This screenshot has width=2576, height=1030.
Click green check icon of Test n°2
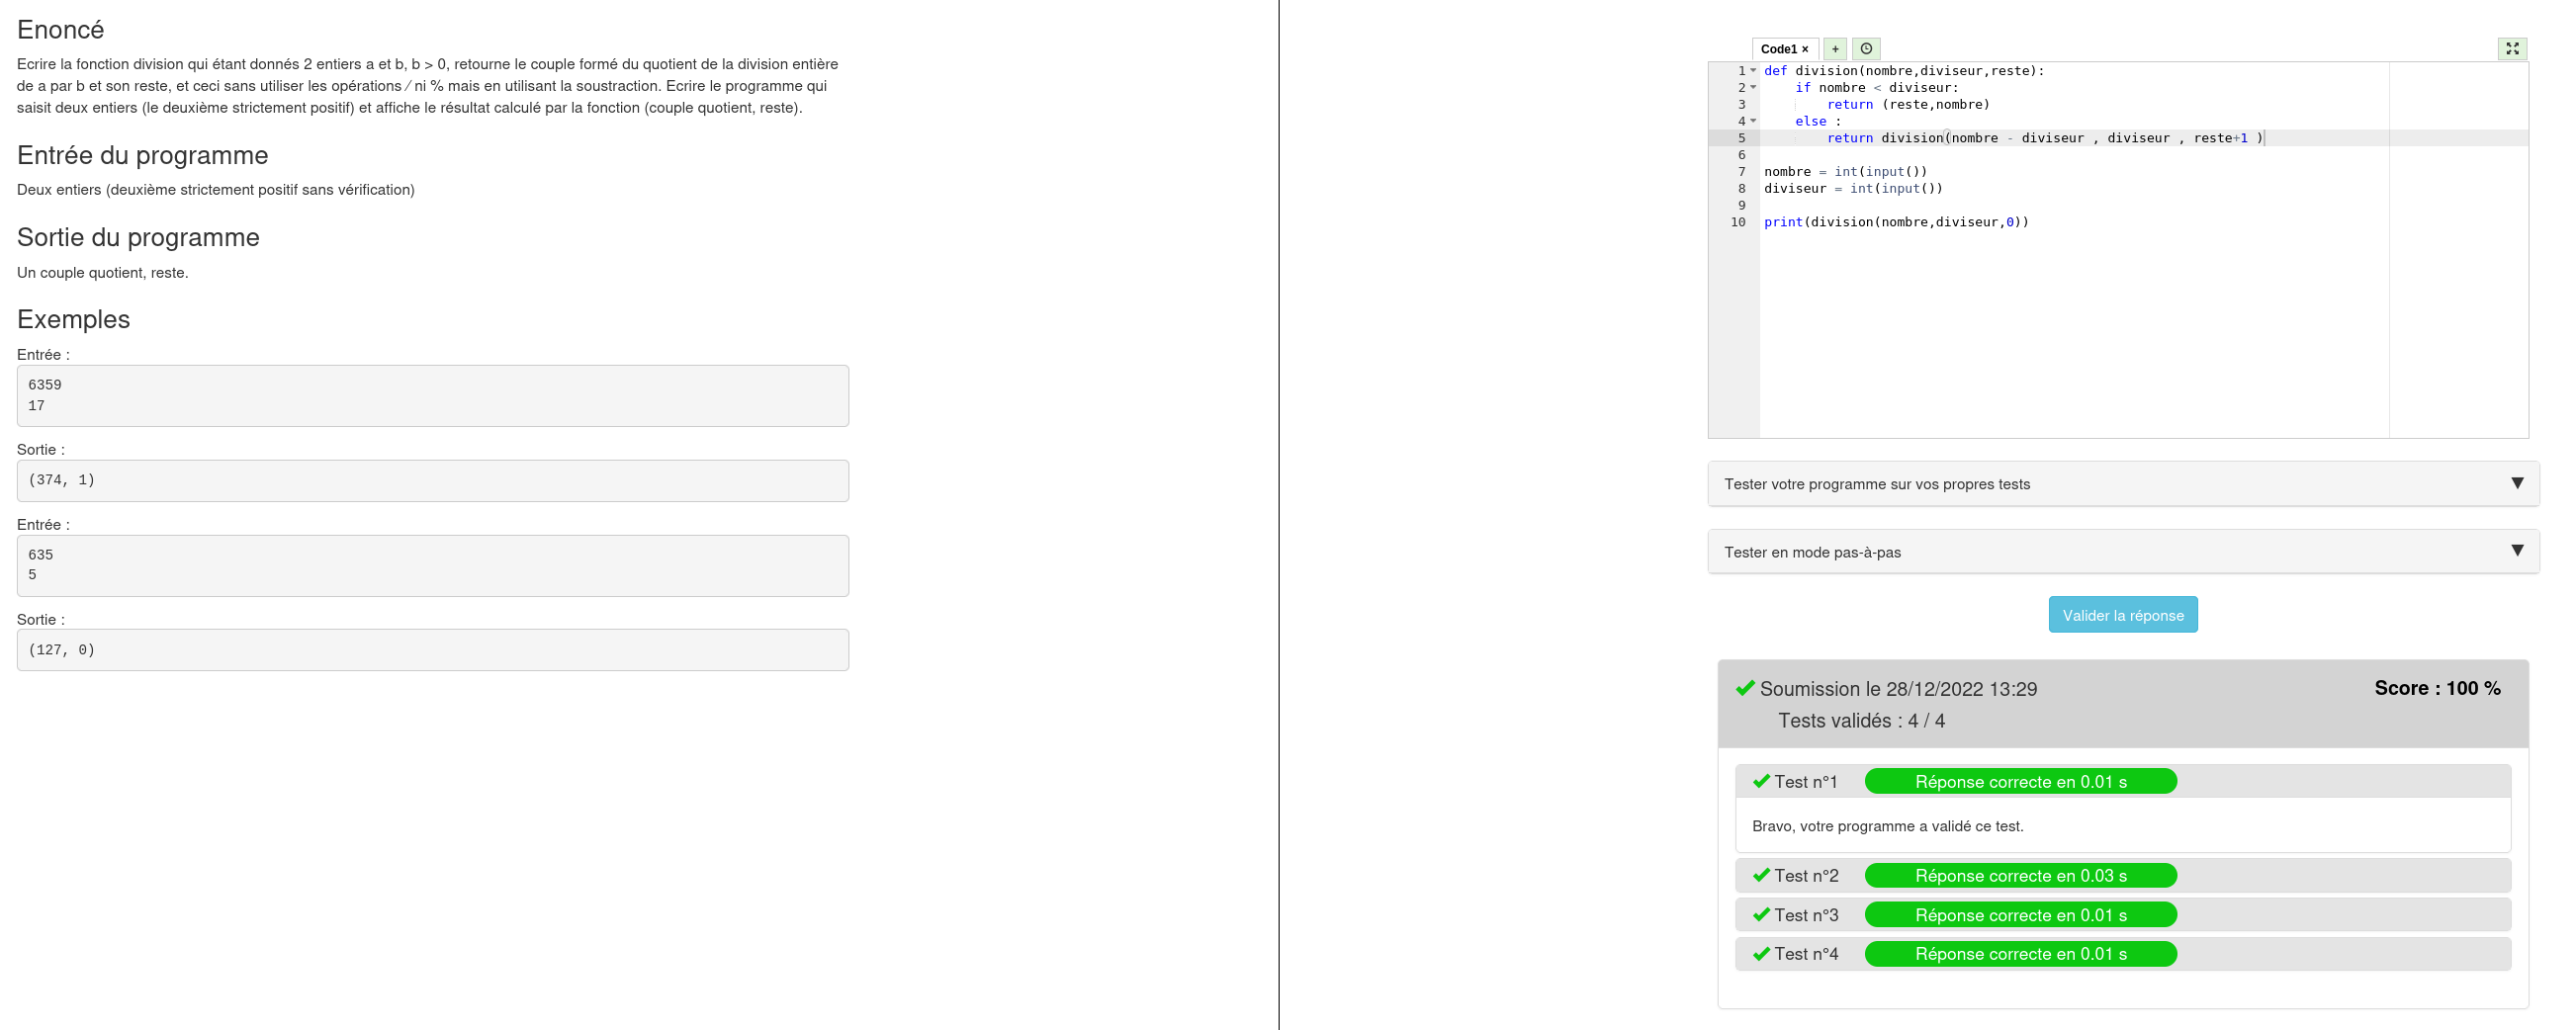pyautogui.click(x=1761, y=876)
